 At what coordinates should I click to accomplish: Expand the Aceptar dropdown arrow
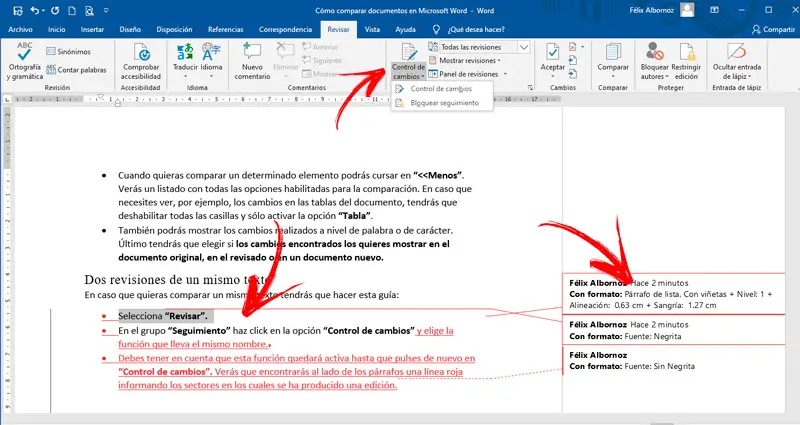(553, 77)
